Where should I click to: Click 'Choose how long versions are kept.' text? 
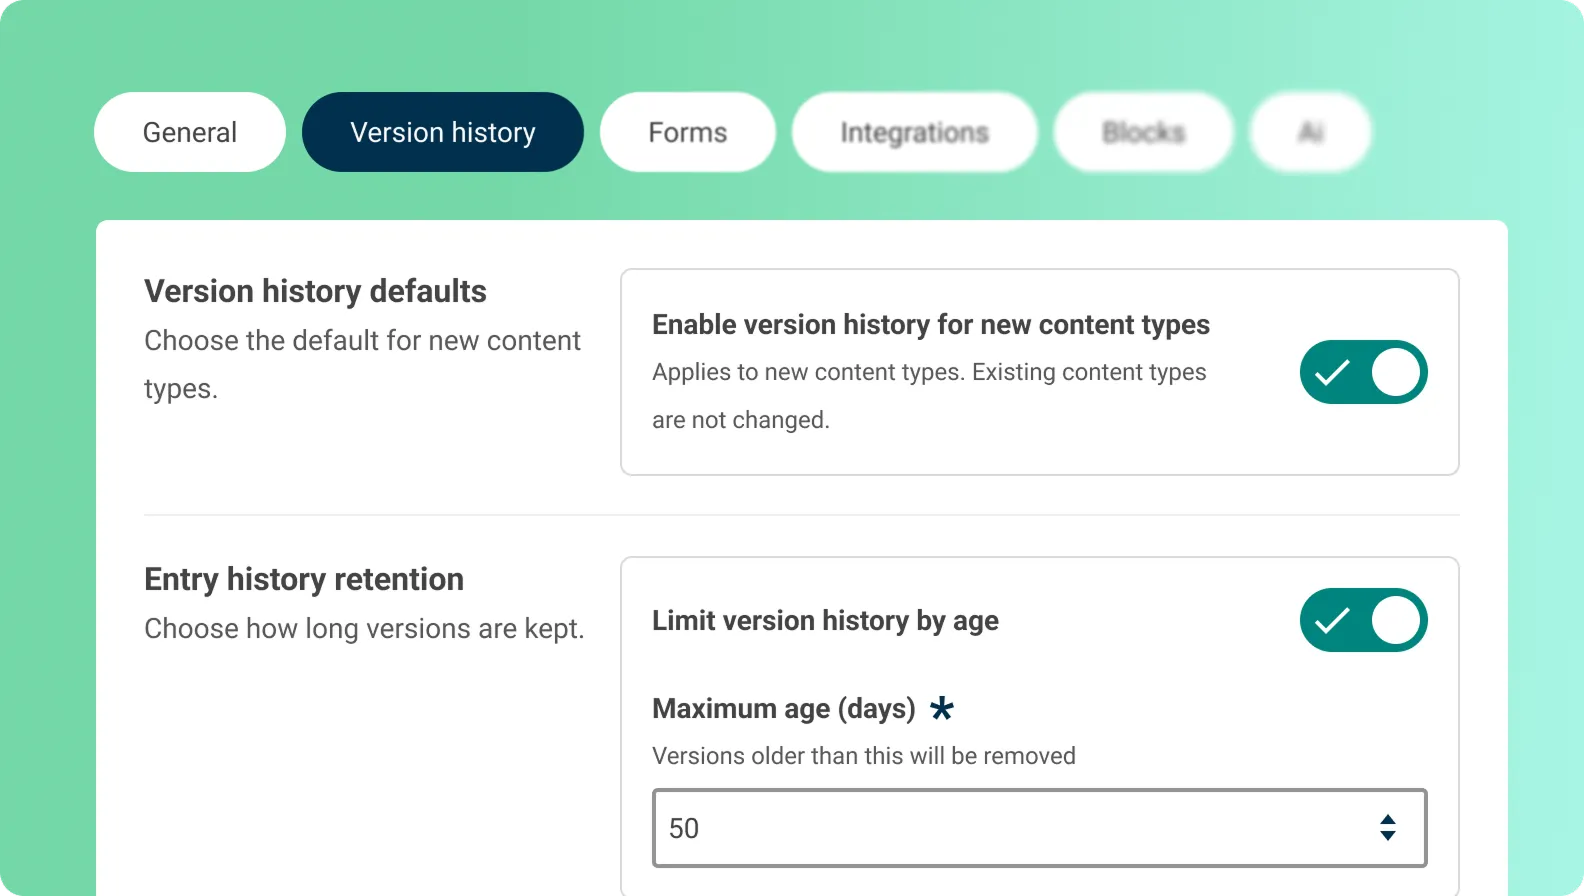click(364, 628)
